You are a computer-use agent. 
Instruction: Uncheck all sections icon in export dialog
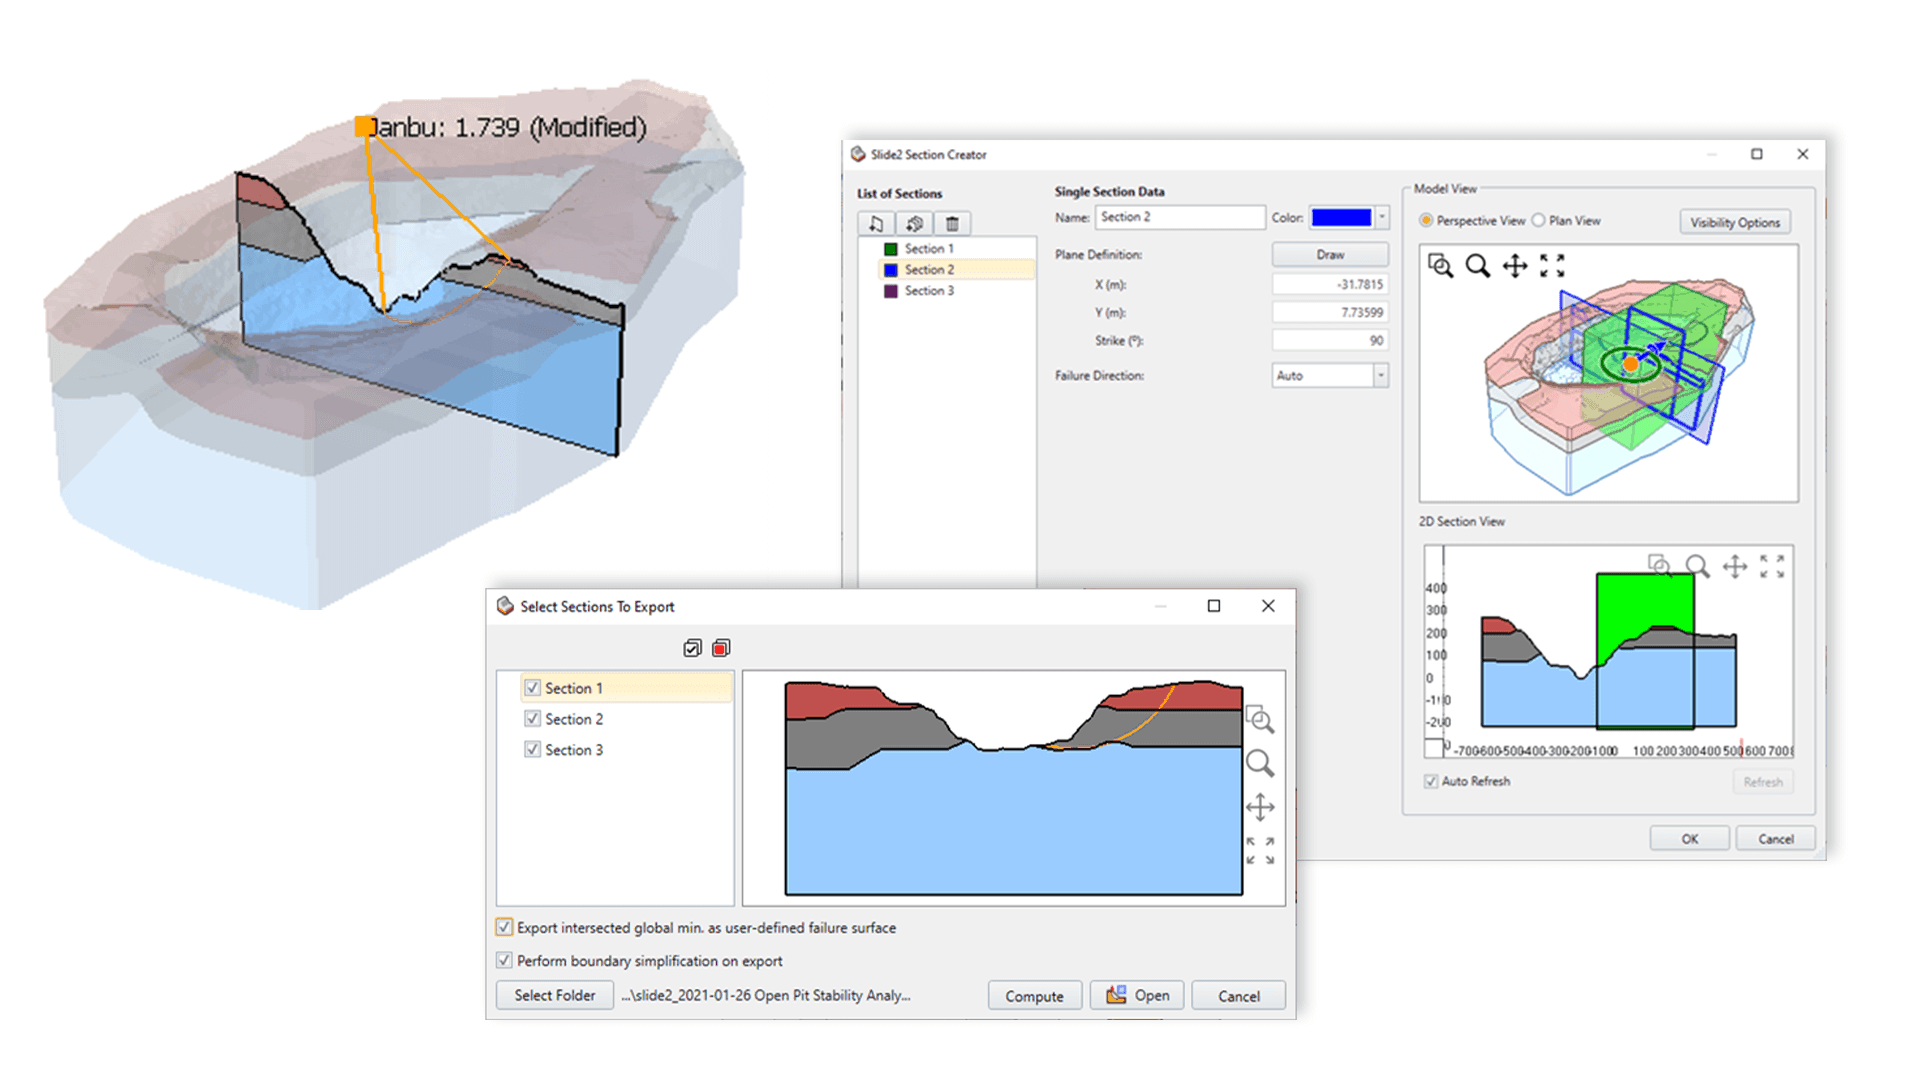721,649
